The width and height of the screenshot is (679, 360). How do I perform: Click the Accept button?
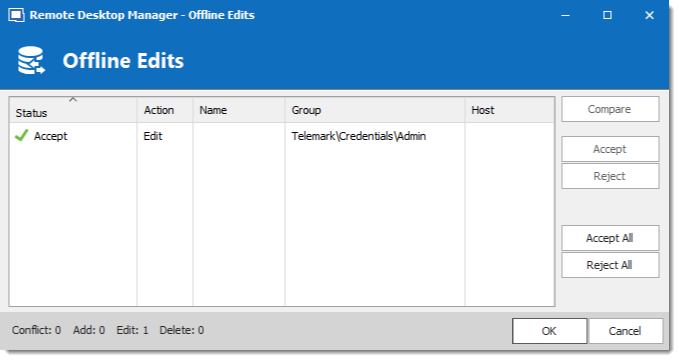610,149
